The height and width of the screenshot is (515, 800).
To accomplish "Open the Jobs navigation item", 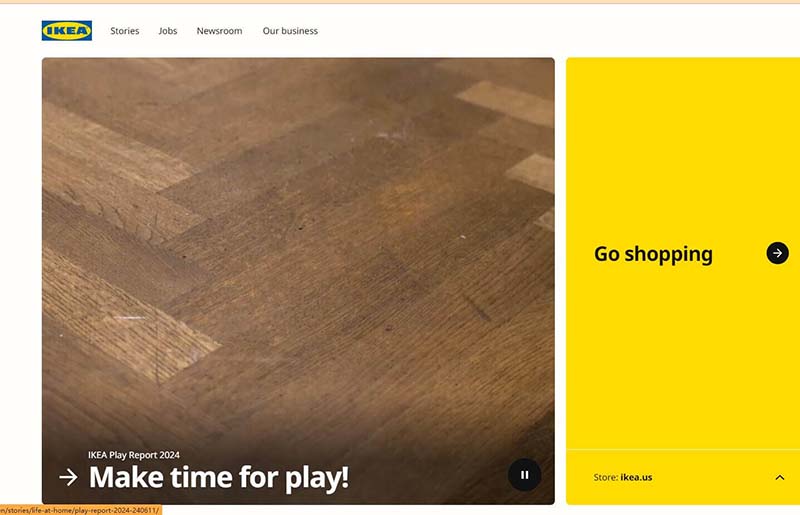I will coord(167,31).
